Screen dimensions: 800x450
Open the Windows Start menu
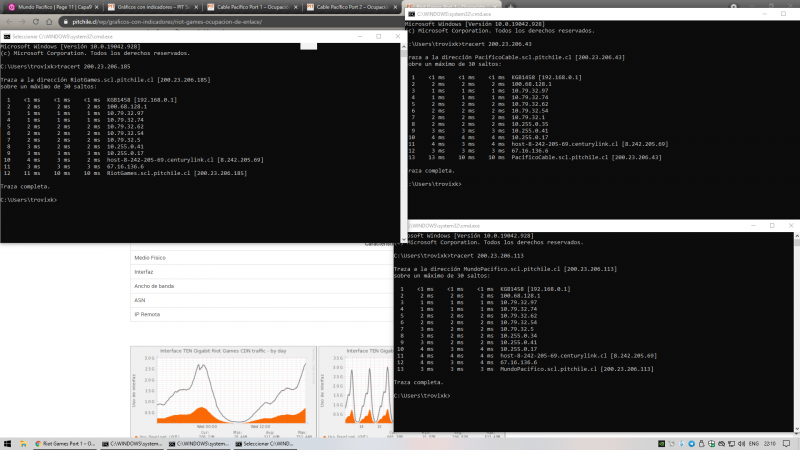tap(7, 444)
